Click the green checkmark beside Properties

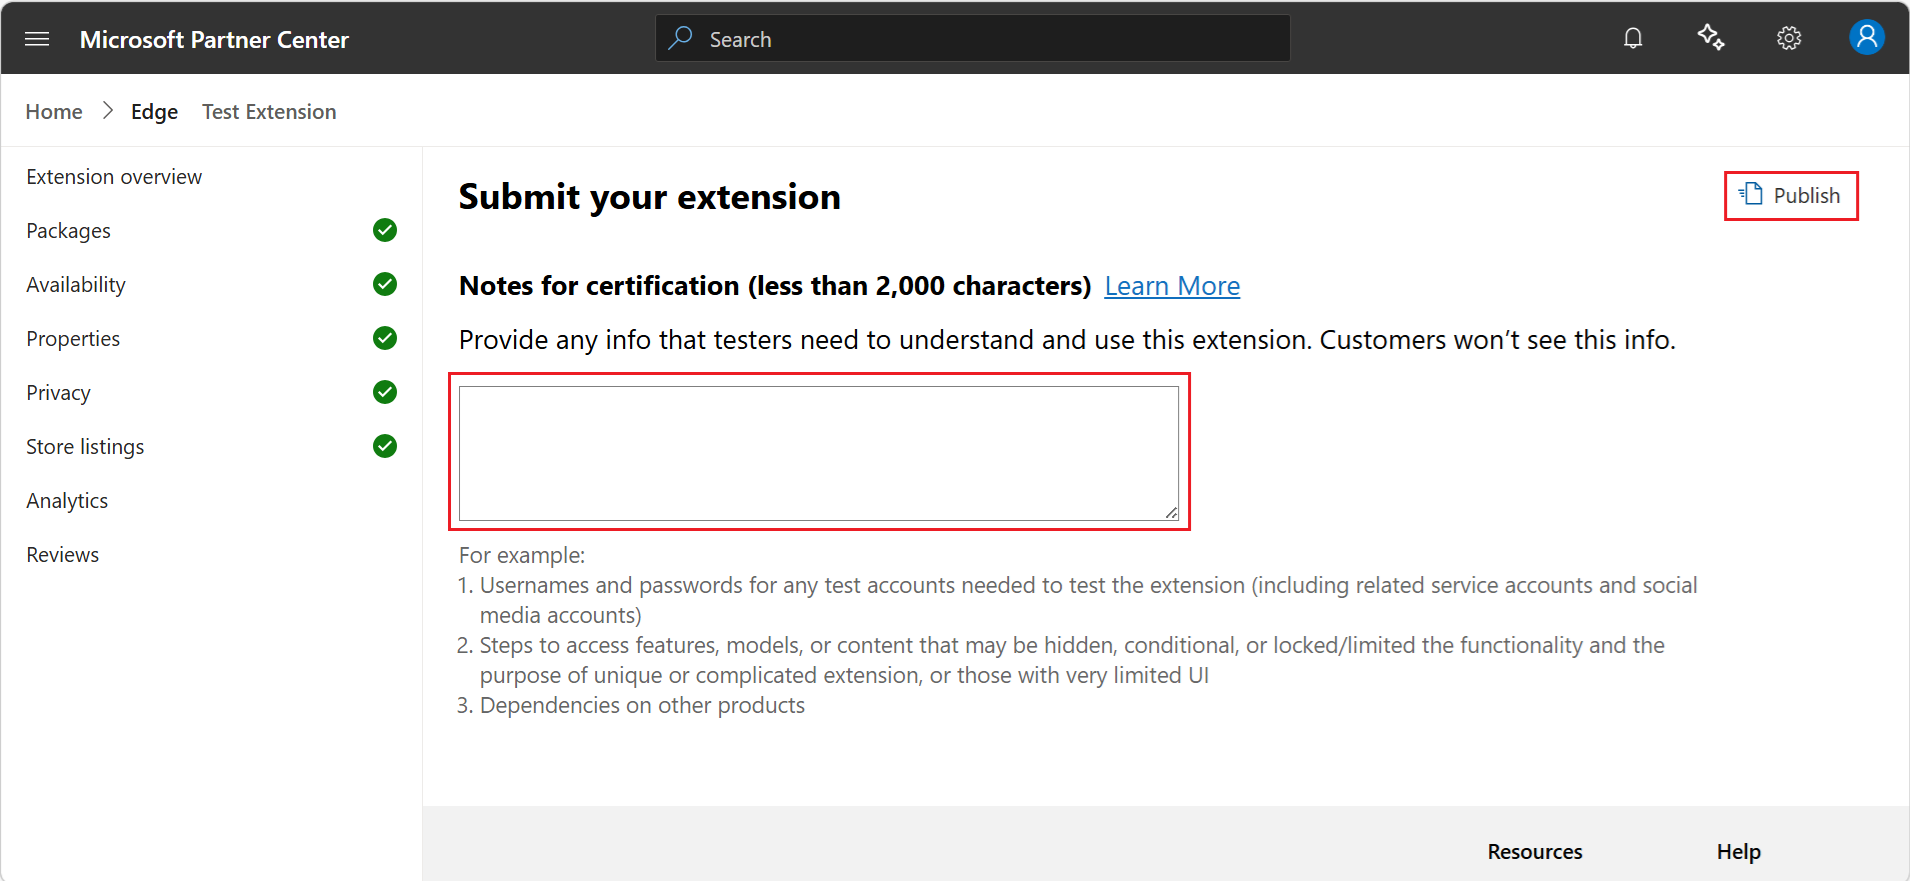point(385,338)
